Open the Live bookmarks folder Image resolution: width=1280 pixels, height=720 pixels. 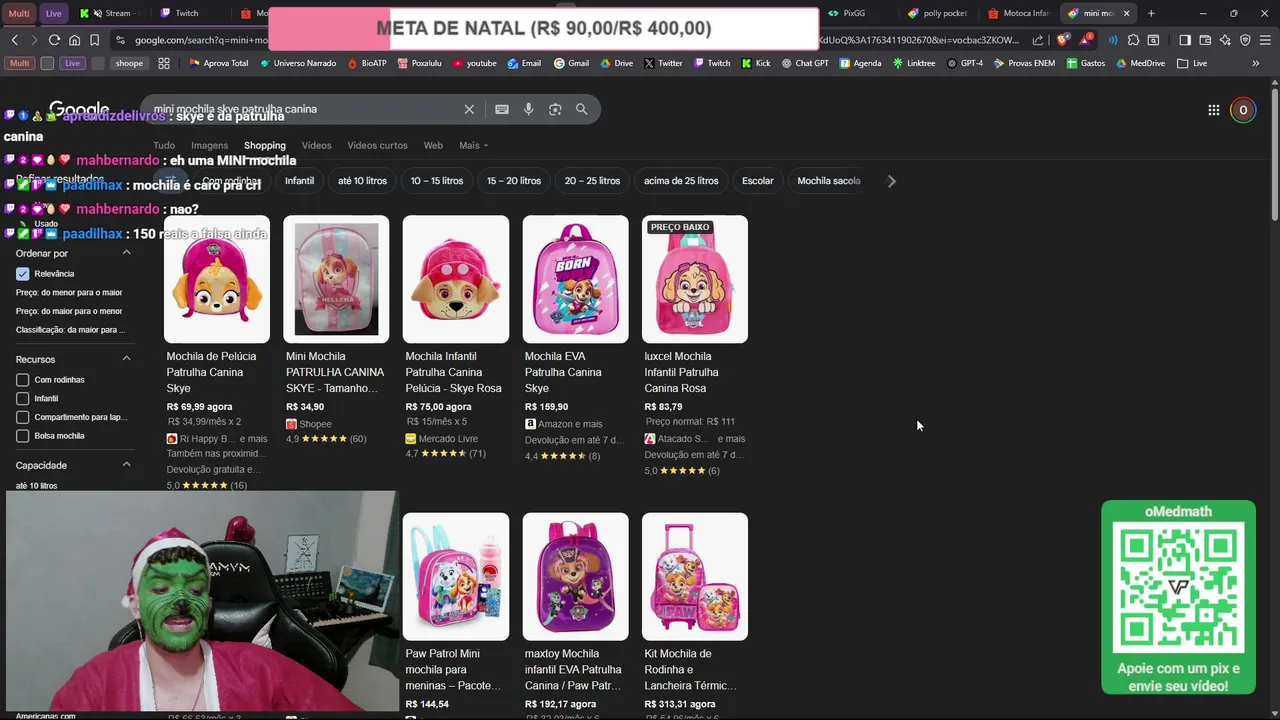point(1192,63)
